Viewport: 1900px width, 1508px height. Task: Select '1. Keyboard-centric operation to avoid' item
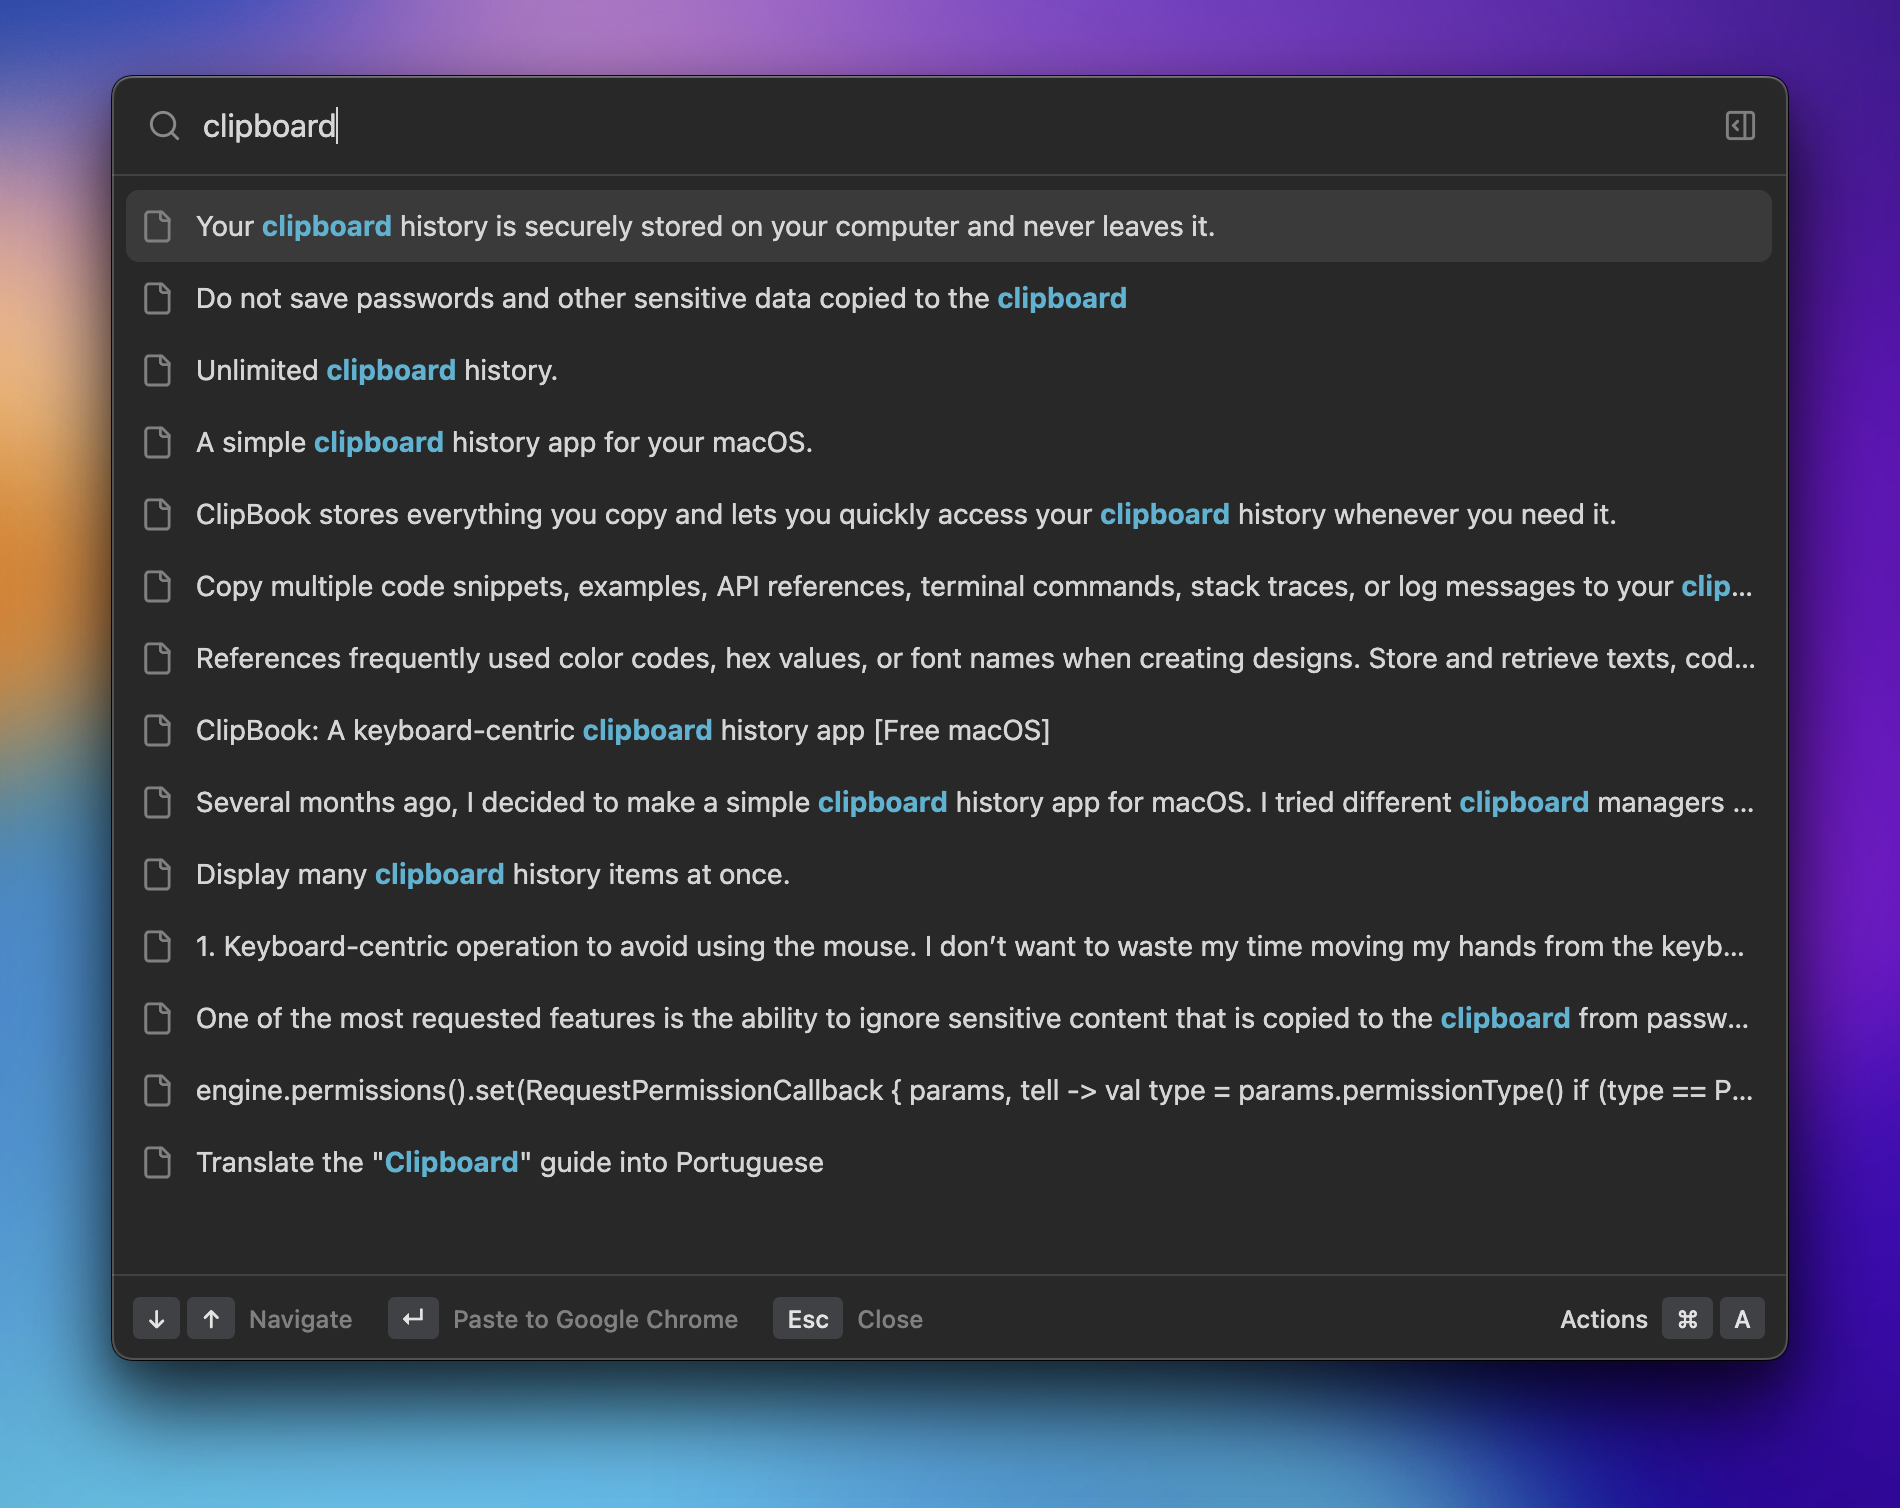pyautogui.click(x=949, y=946)
